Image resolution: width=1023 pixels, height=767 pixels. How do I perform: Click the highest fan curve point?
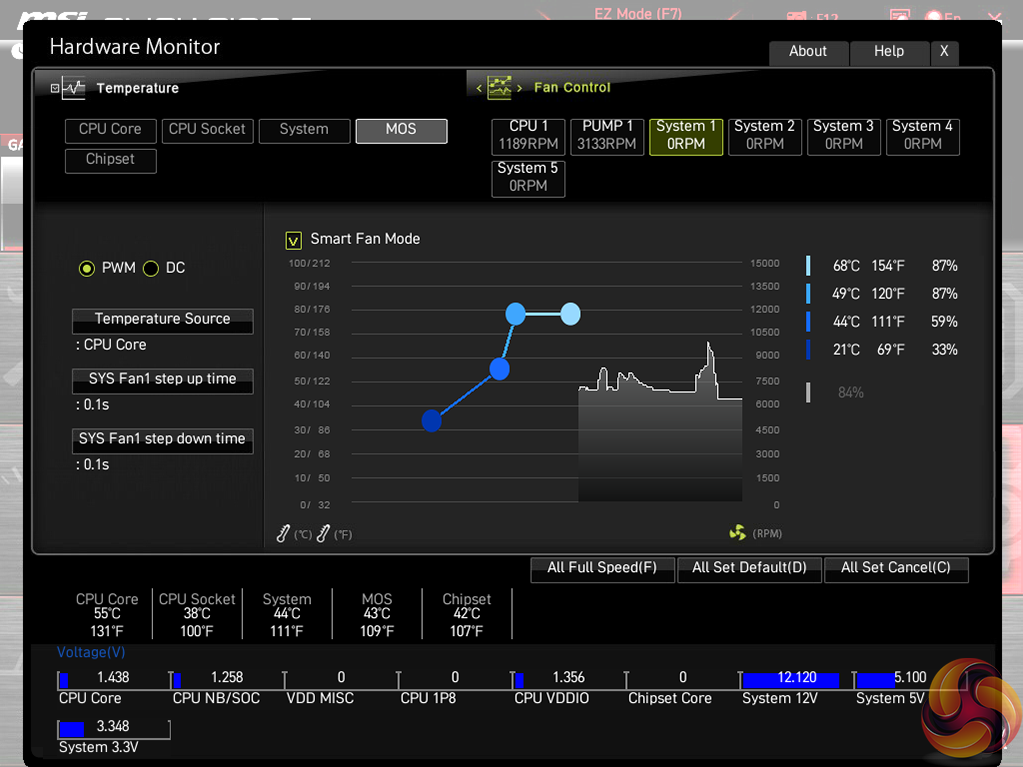(x=570, y=314)
